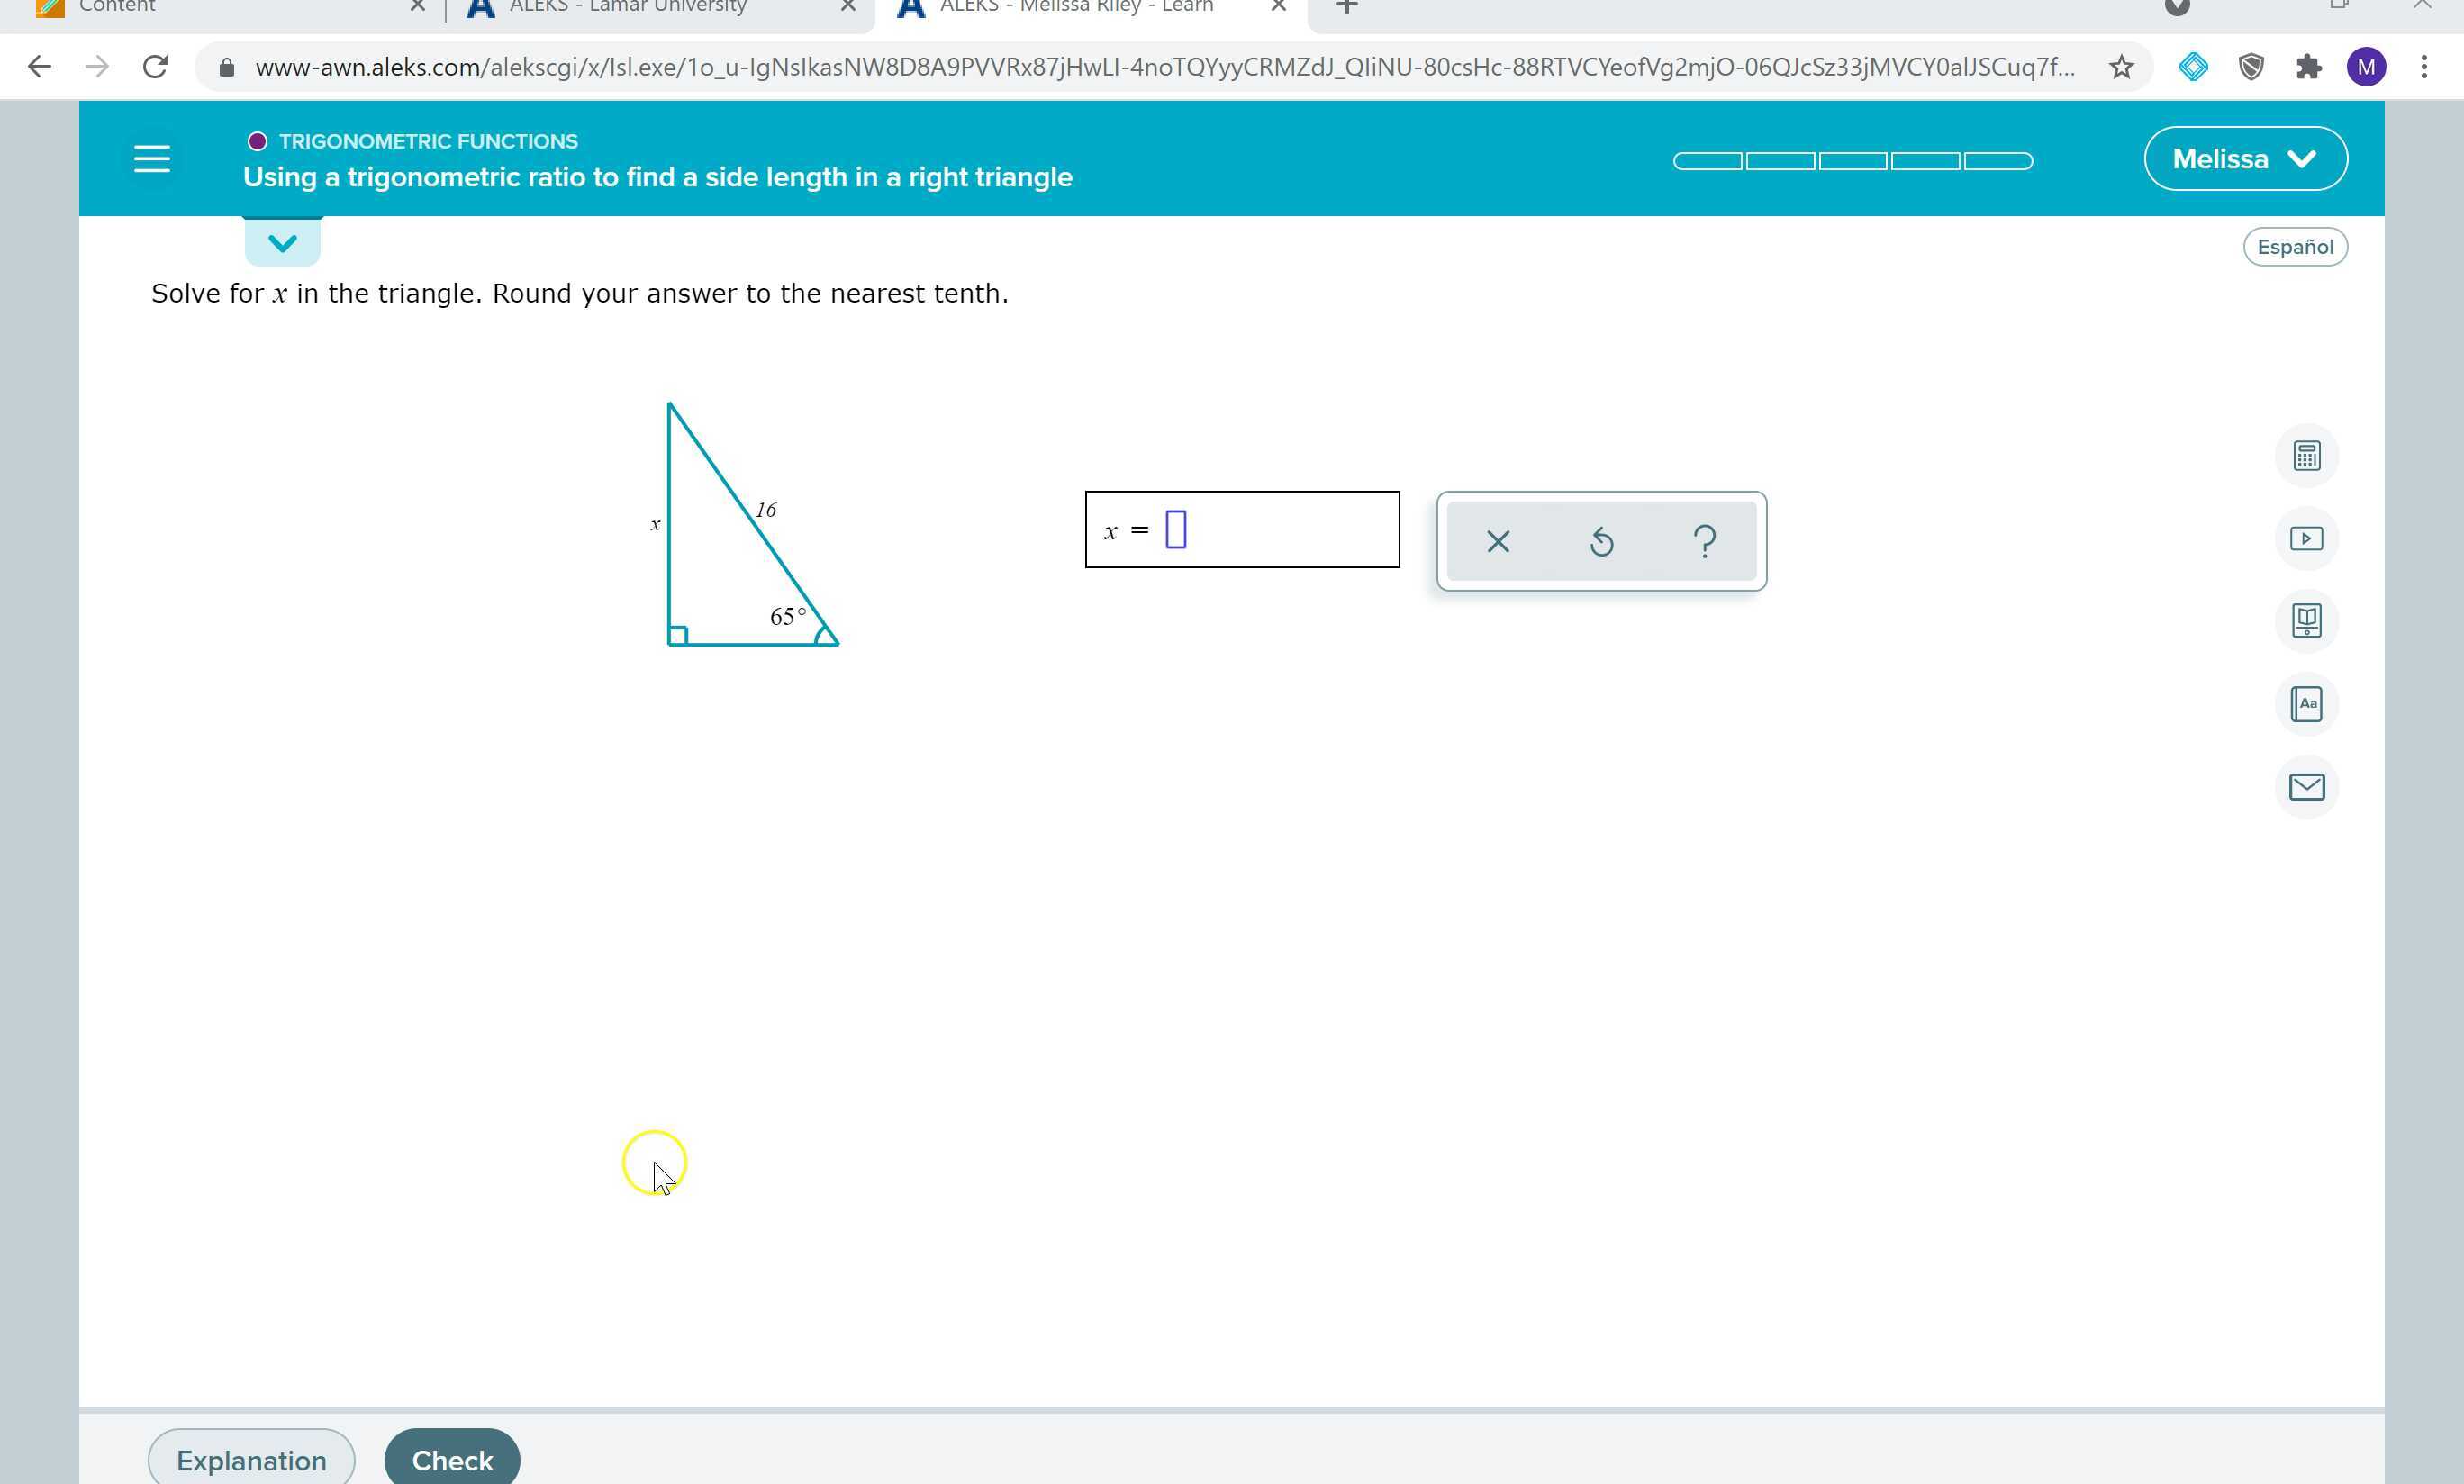Clear the answer with the X icon
Screen dimensions: 2464x1484
click(1497, 541)
